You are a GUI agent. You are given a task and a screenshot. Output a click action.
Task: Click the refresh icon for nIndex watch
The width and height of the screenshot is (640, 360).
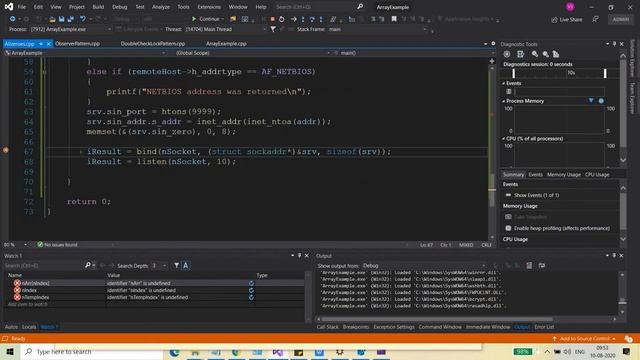pos(251,290)
